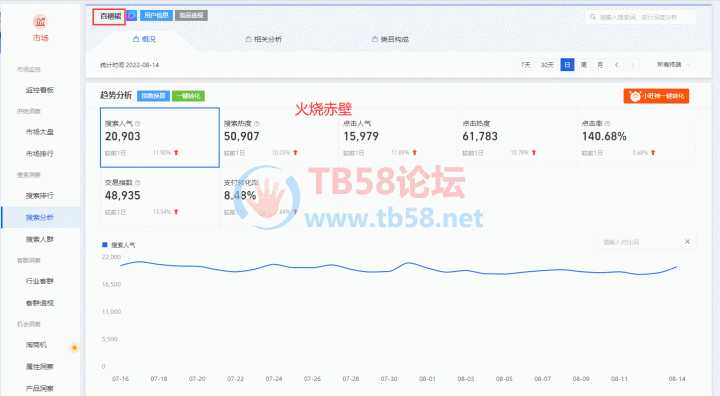720x396 pixels.
Task: Click help icon next to 搜索人气
Action: (138, 124)
